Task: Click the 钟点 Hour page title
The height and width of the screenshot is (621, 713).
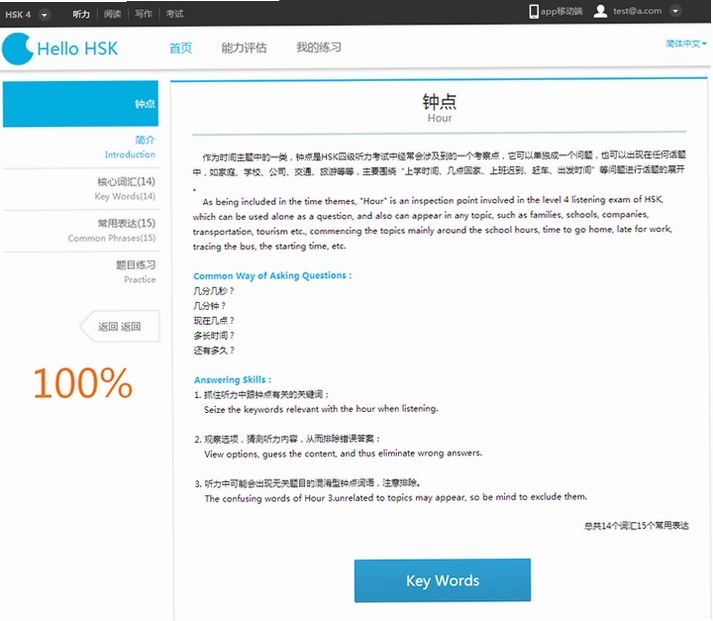Action: 439,108
